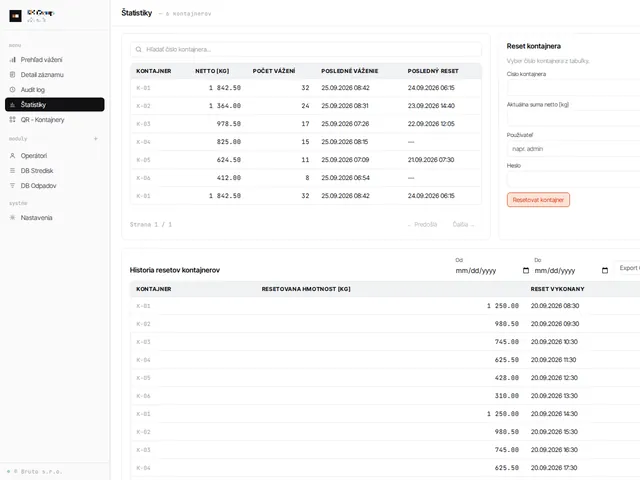This screenshot has width=640, height=480.
Task: Click RESETOVANÁ HMOTNOSŤ [KG] column header
Action: point(306,289)
